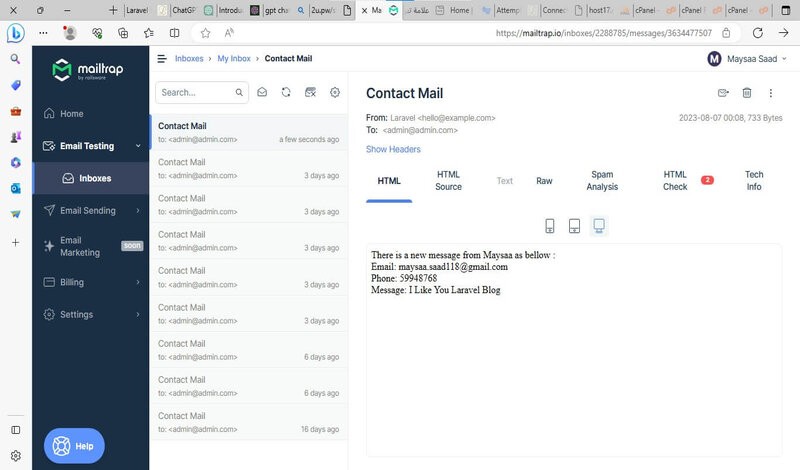View site info padlock icon
This screenshot has width=800, height=470.
pyautogui.click(x=726, y=33)
